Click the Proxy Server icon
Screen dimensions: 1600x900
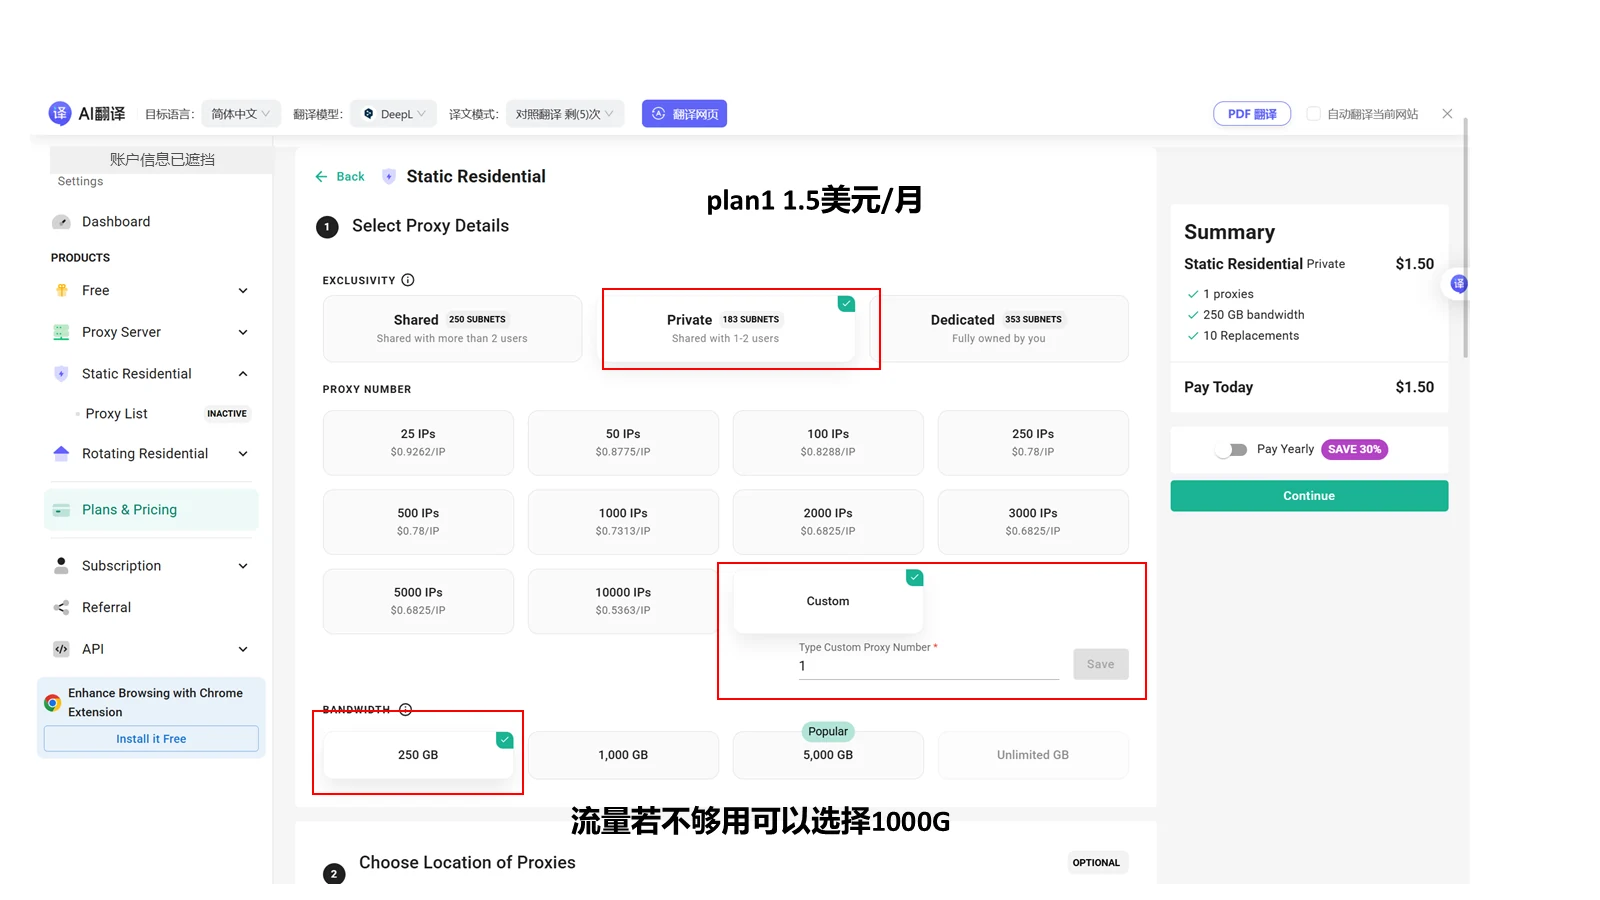coord(61,332)
